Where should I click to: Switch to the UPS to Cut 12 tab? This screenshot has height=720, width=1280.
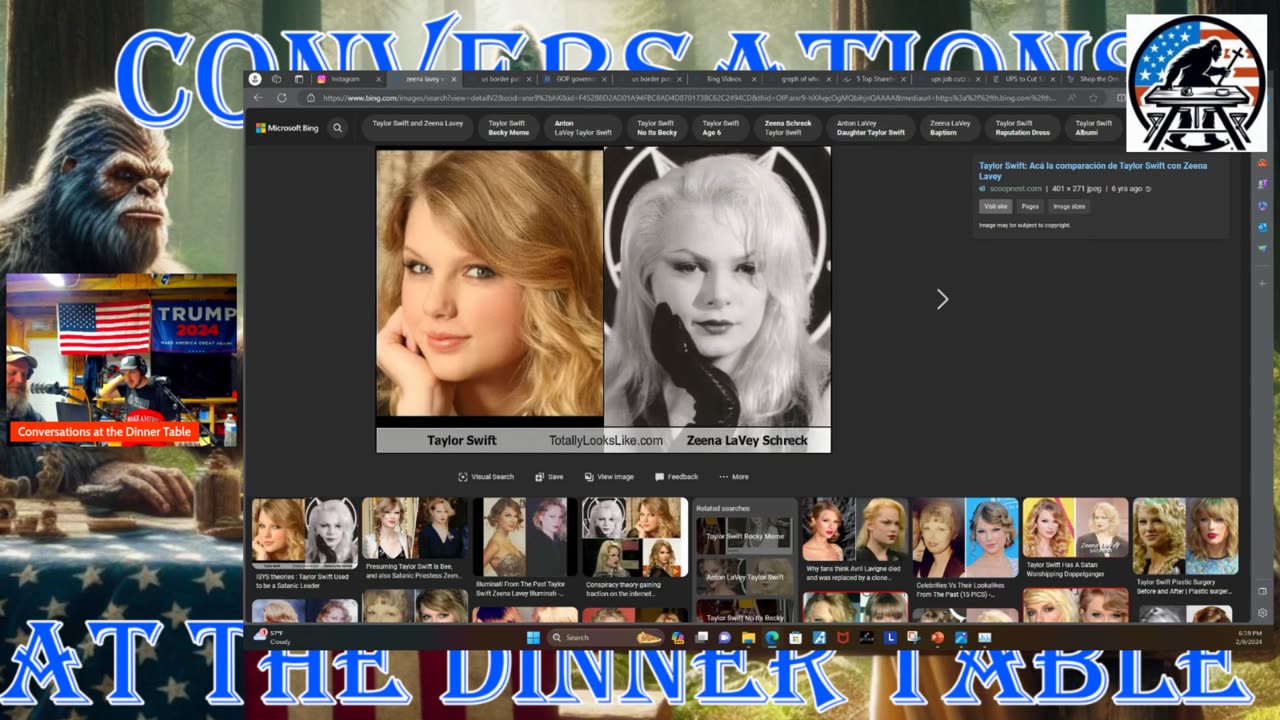point(1024,79)
